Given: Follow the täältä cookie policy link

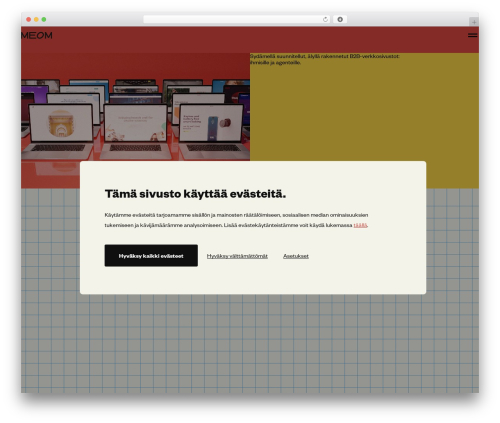Looking at the screenshot, I should [x=360, y=225].
